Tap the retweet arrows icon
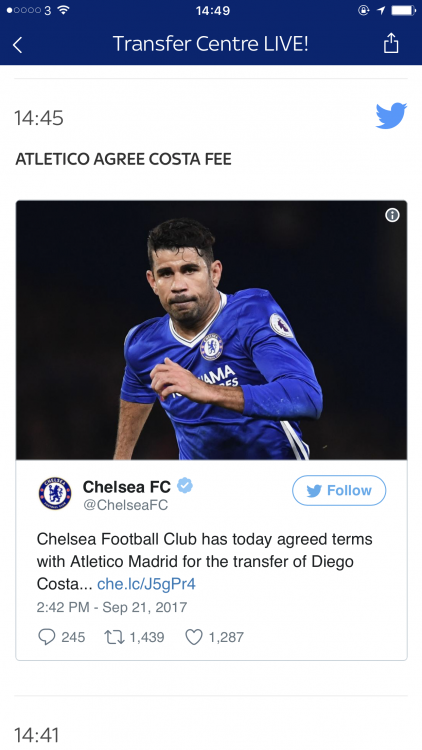 tap(114, 637)
